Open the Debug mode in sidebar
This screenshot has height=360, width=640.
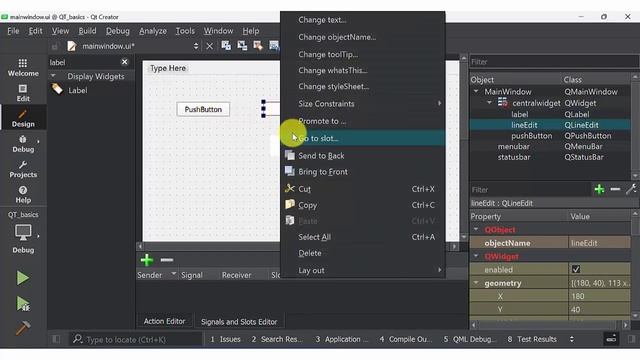[23, 144]
